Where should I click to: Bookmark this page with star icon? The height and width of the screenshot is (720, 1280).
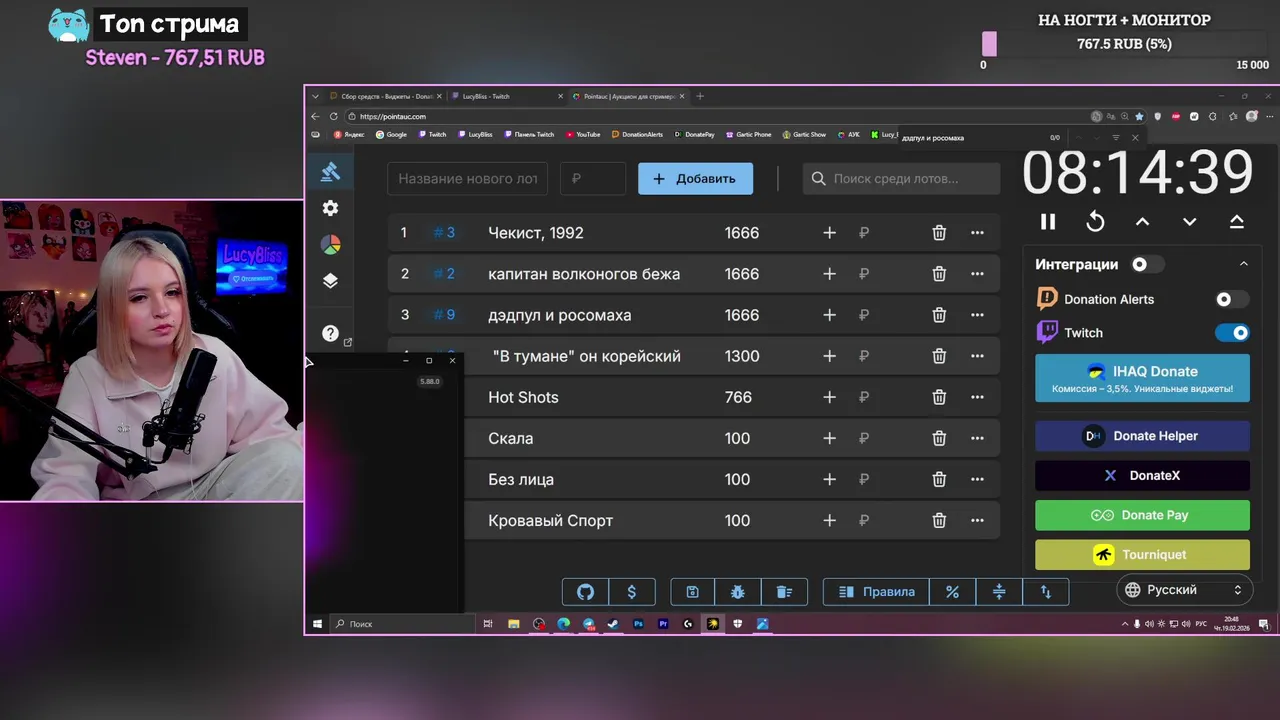point(1139,116)
